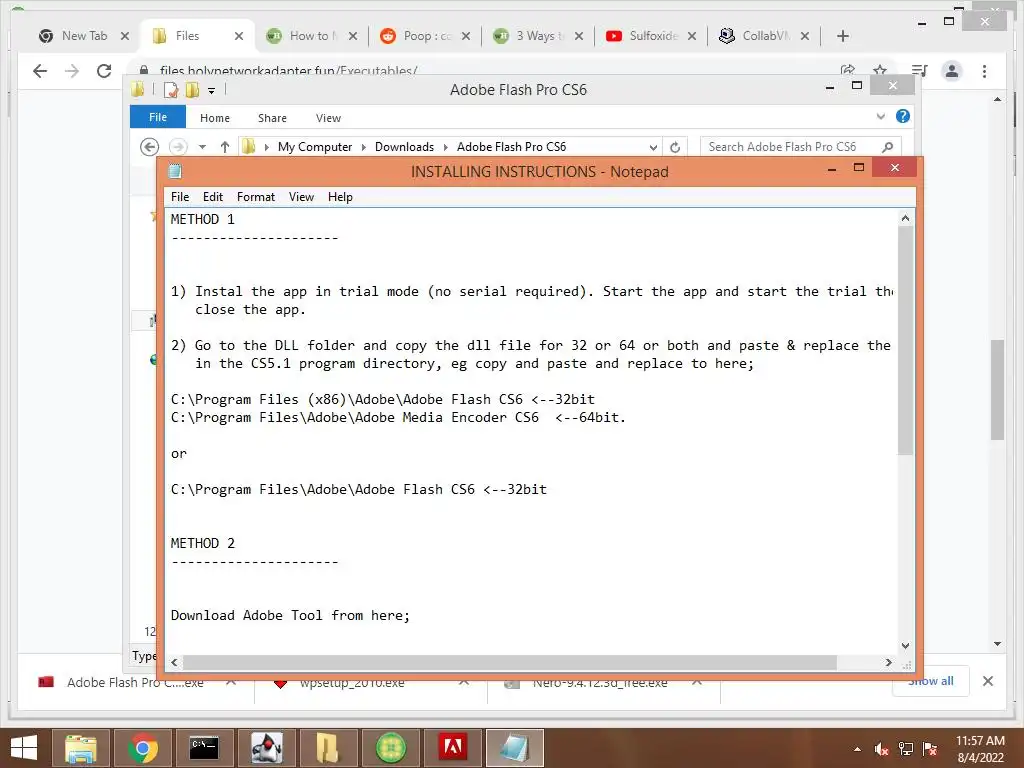Expand the Downloads breadcrumb arrow
The height and width of the screenshot is (768, 1024).
[x=445, y=148]
